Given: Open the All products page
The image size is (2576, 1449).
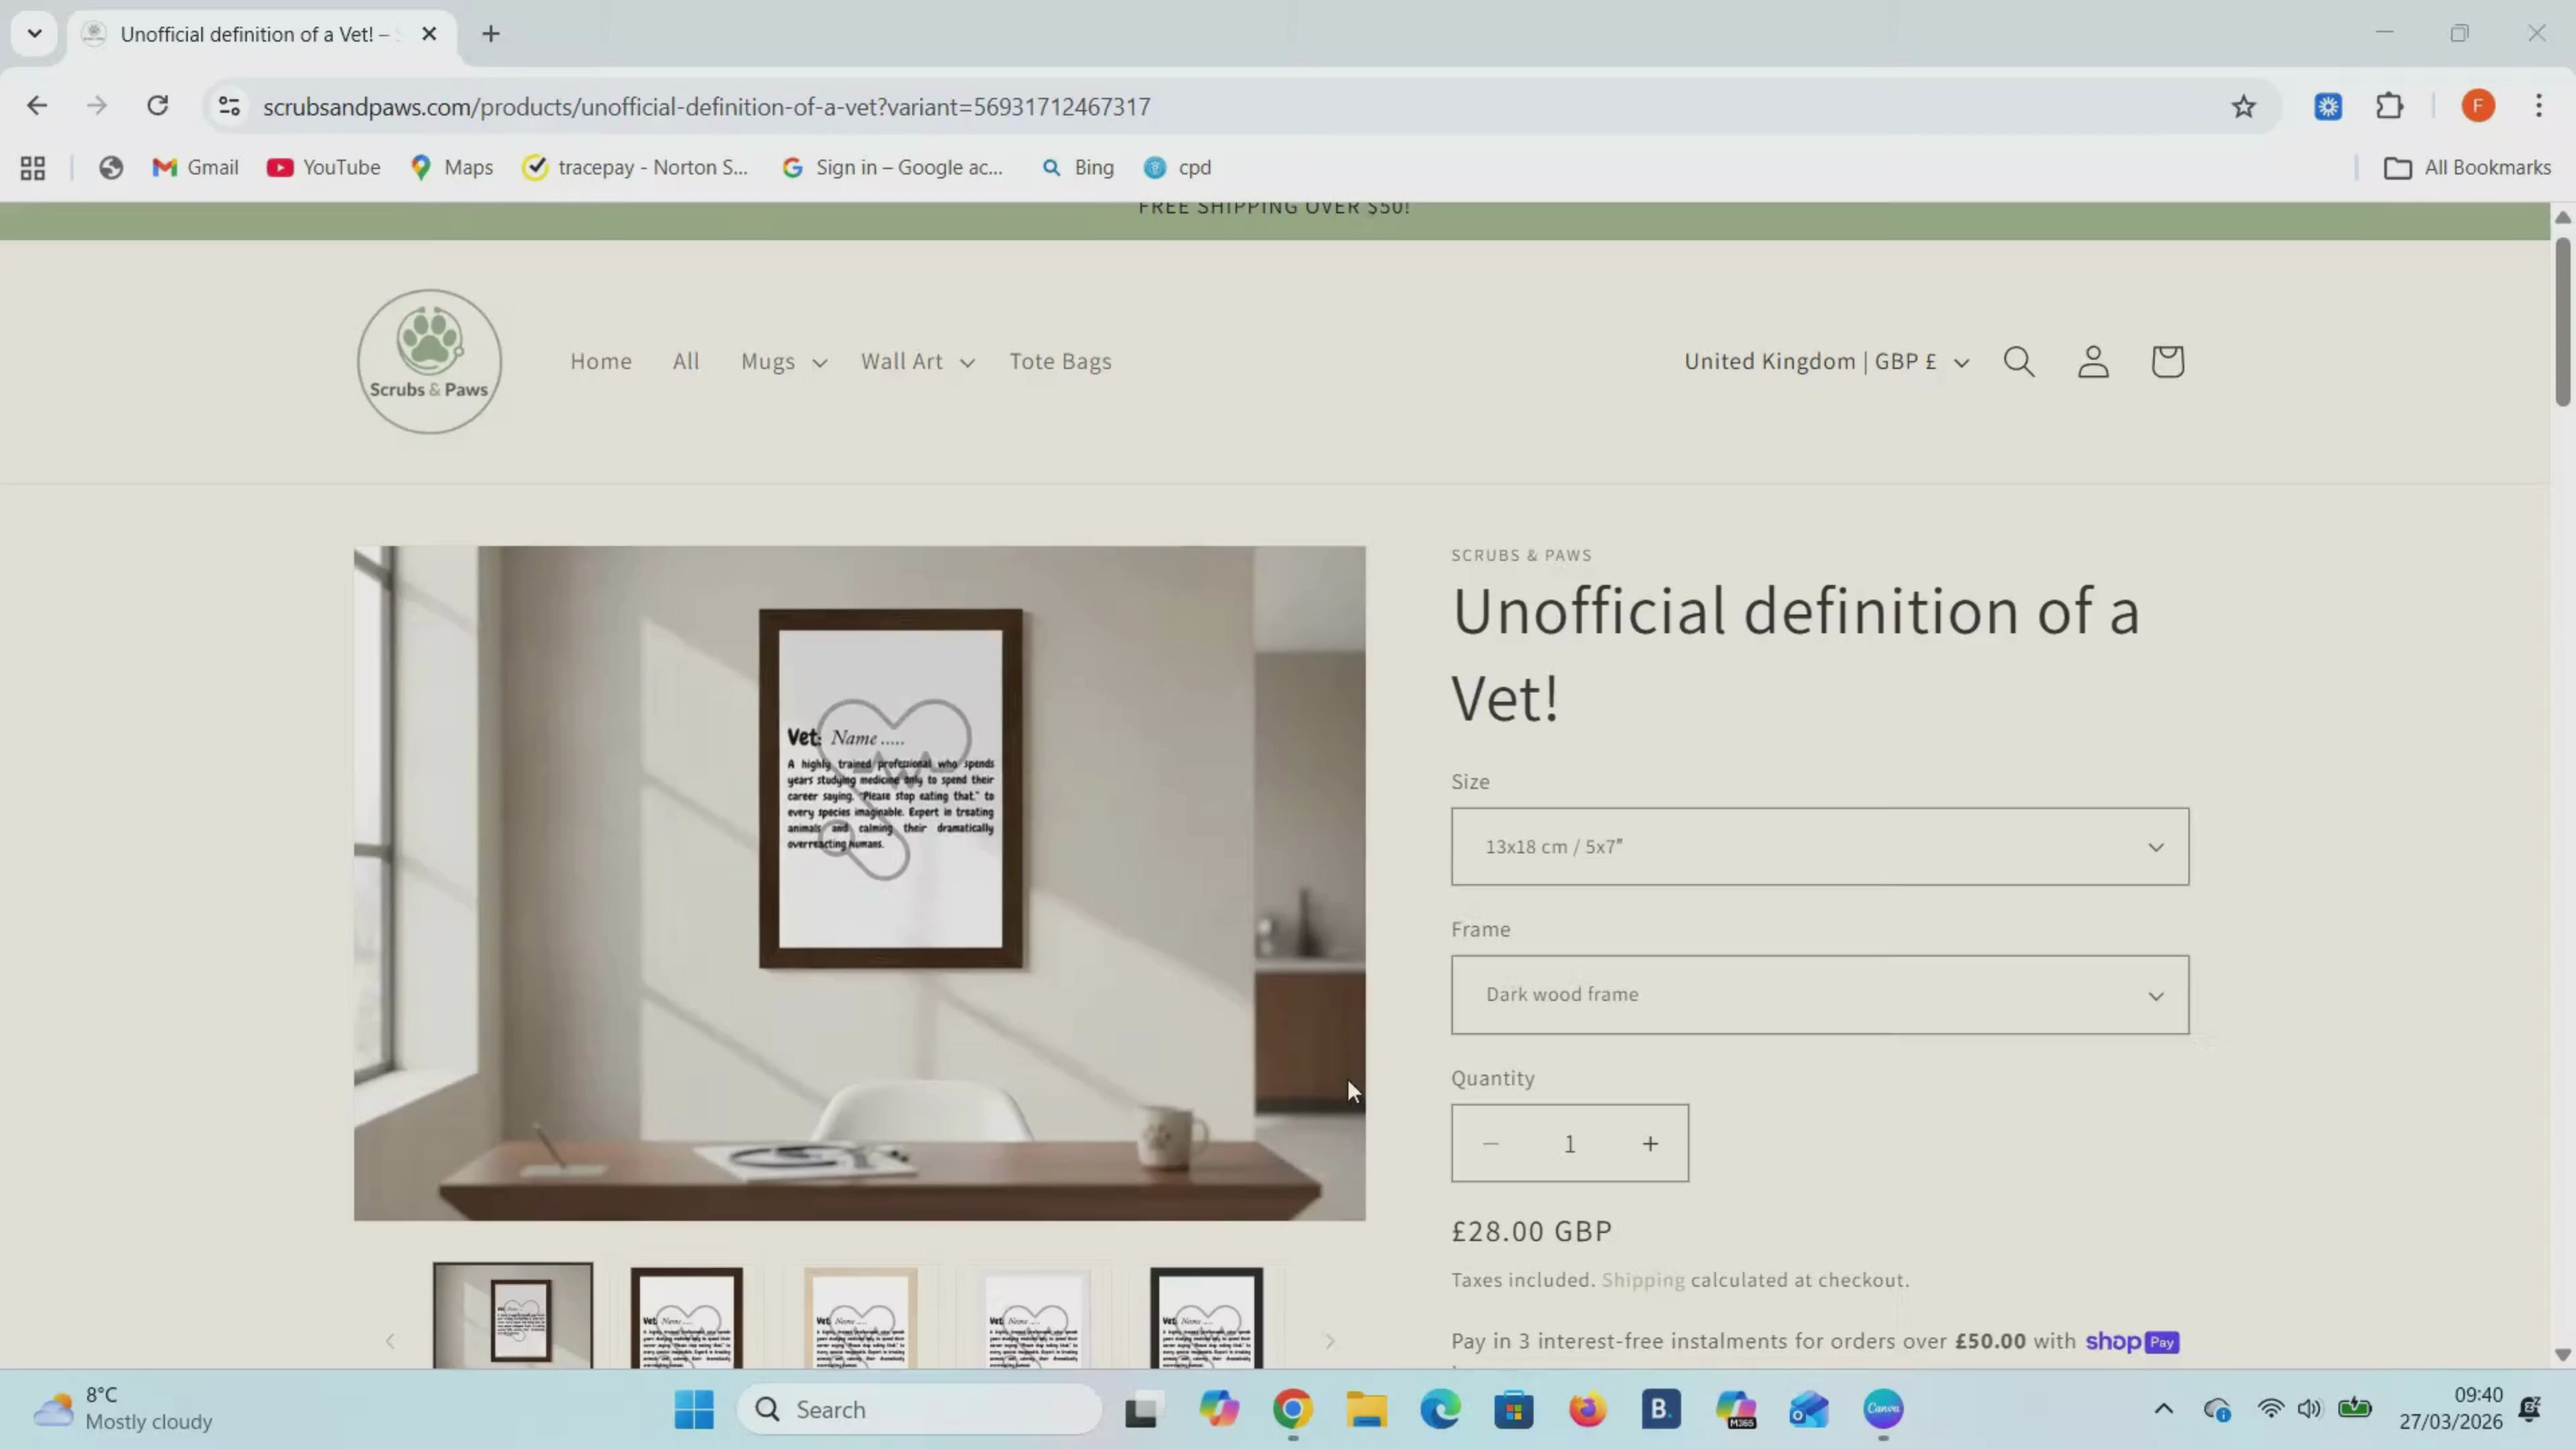Looking at the screenshot, I should pyautogui.click(x=686, y=362).
